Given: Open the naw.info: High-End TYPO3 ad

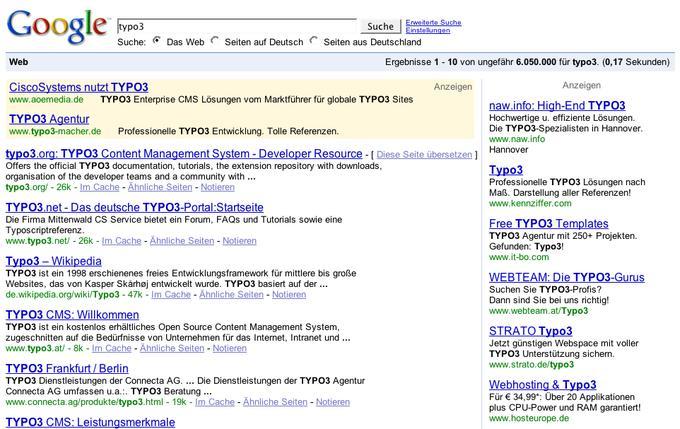Looking at the screenshot, I should [557, 106].
